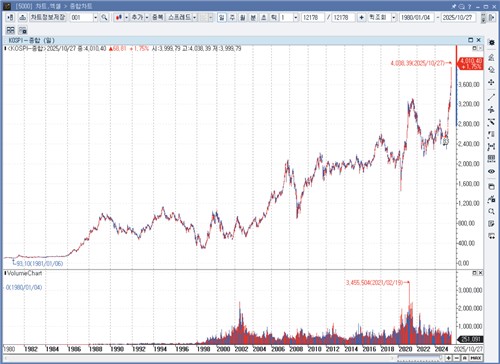Open chart settings gear in right sidebar
This screenshot has height=364, width=500.
[x=491, y=43]
